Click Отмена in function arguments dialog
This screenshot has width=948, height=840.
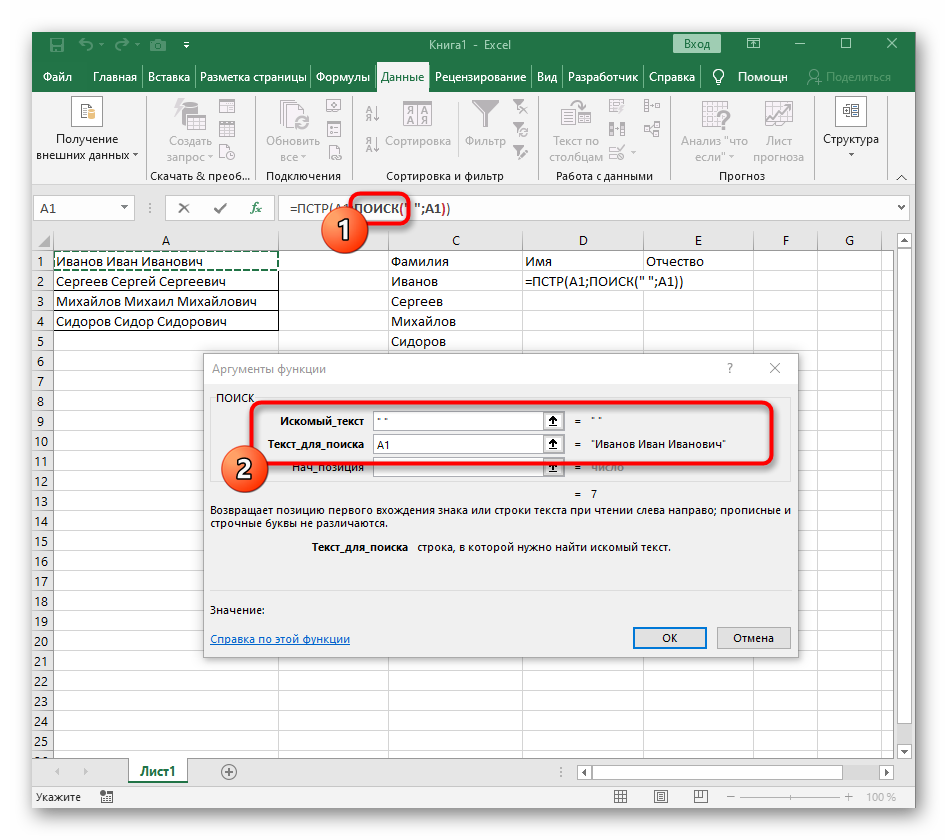753,638
